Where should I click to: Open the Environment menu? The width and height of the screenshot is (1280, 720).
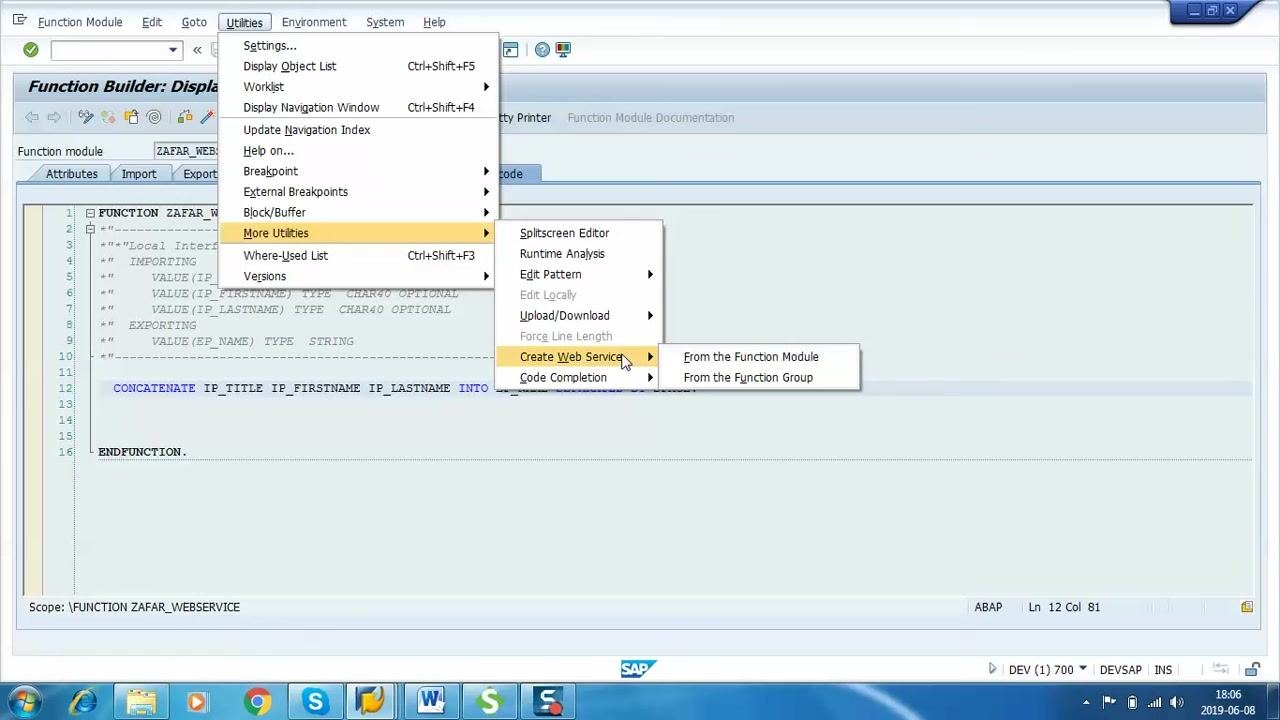314,22
